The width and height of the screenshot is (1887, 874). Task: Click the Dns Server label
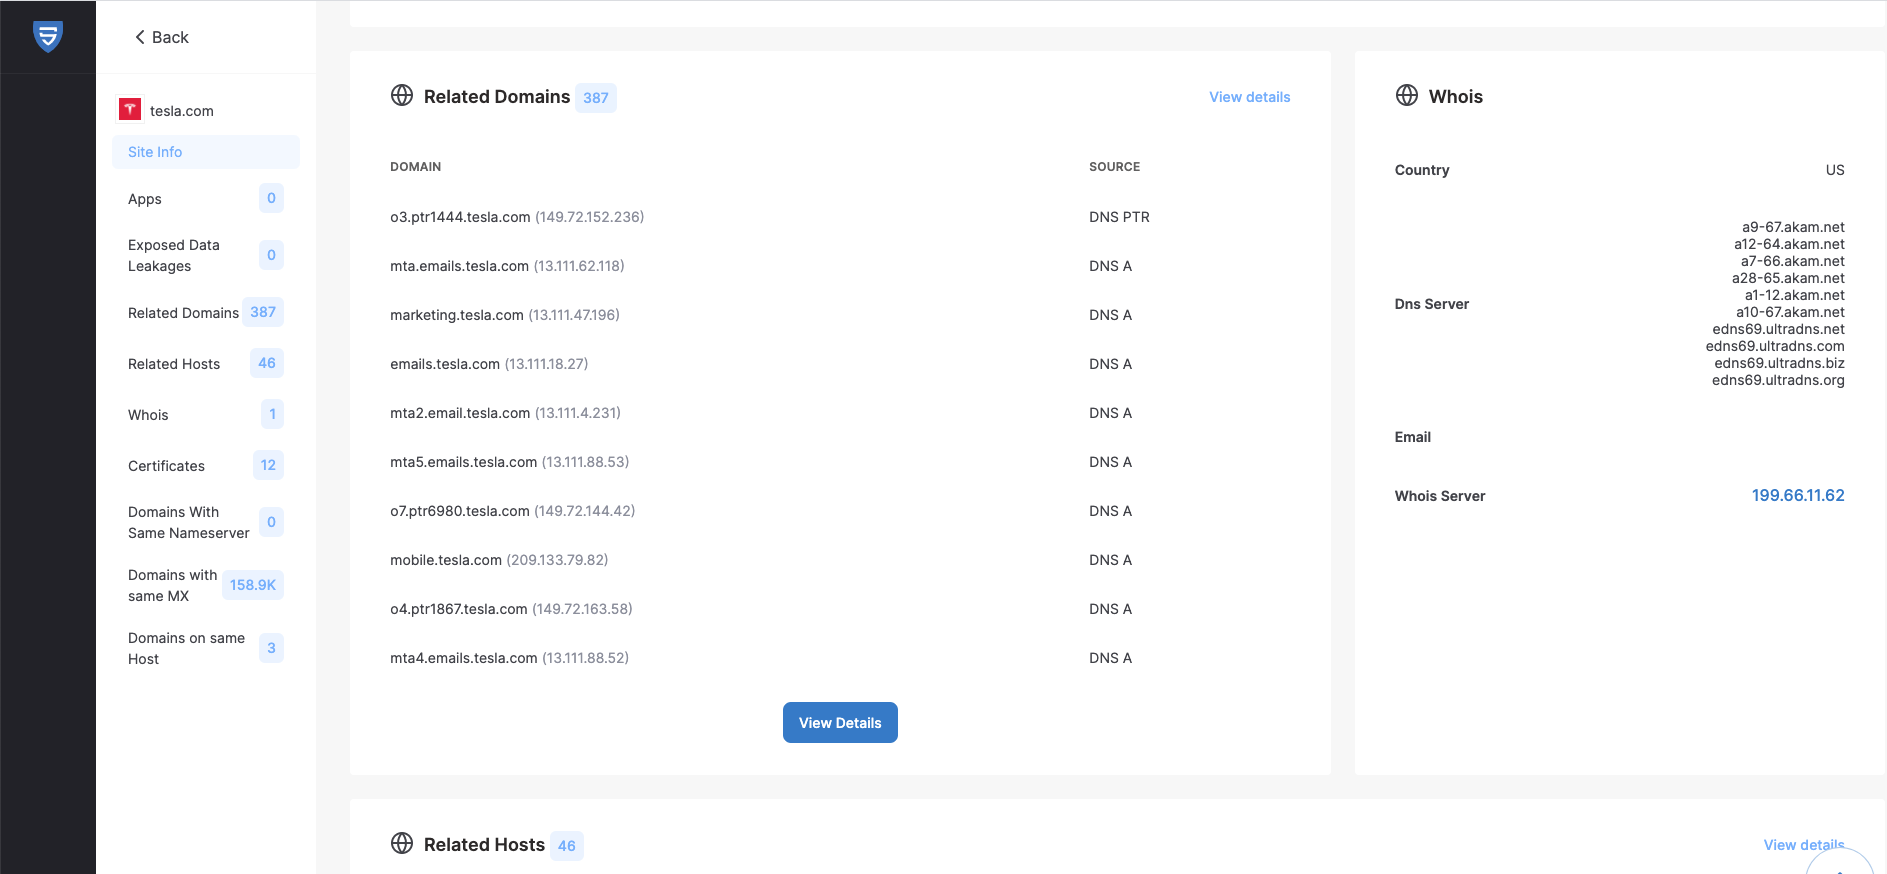(1432, 304)
